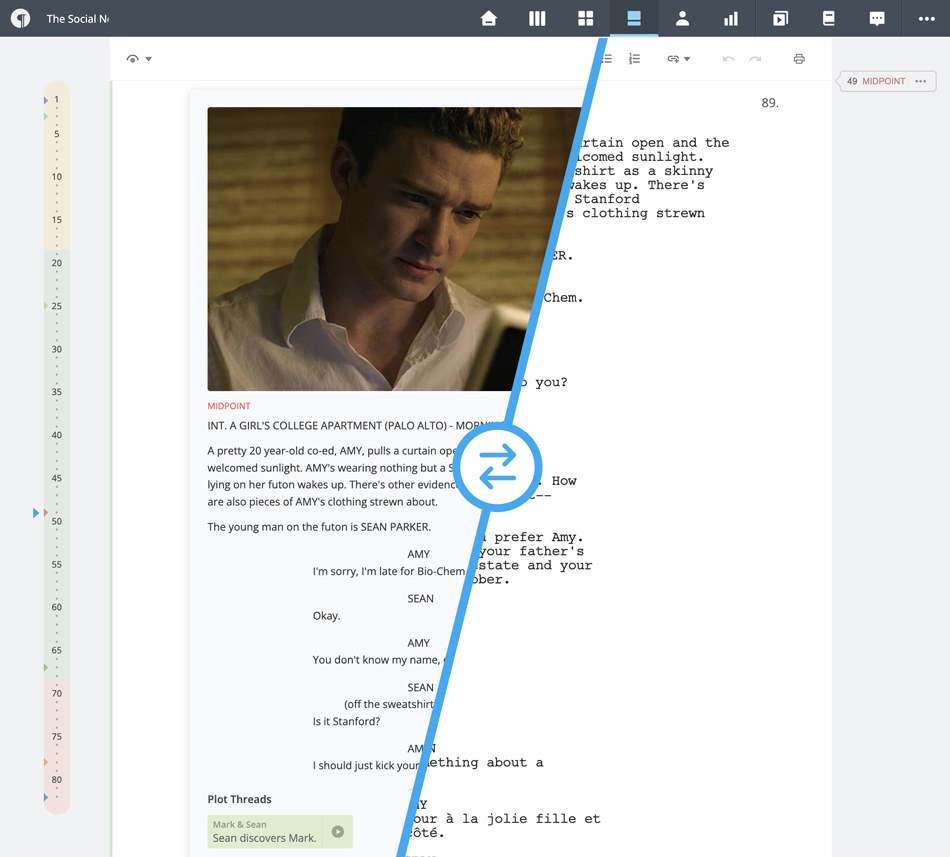Viewport: 950px width, 857px height.
Task: Click the SEAN dialogue line Okay.
Action: pyautogui.click(x=327, y=616)
